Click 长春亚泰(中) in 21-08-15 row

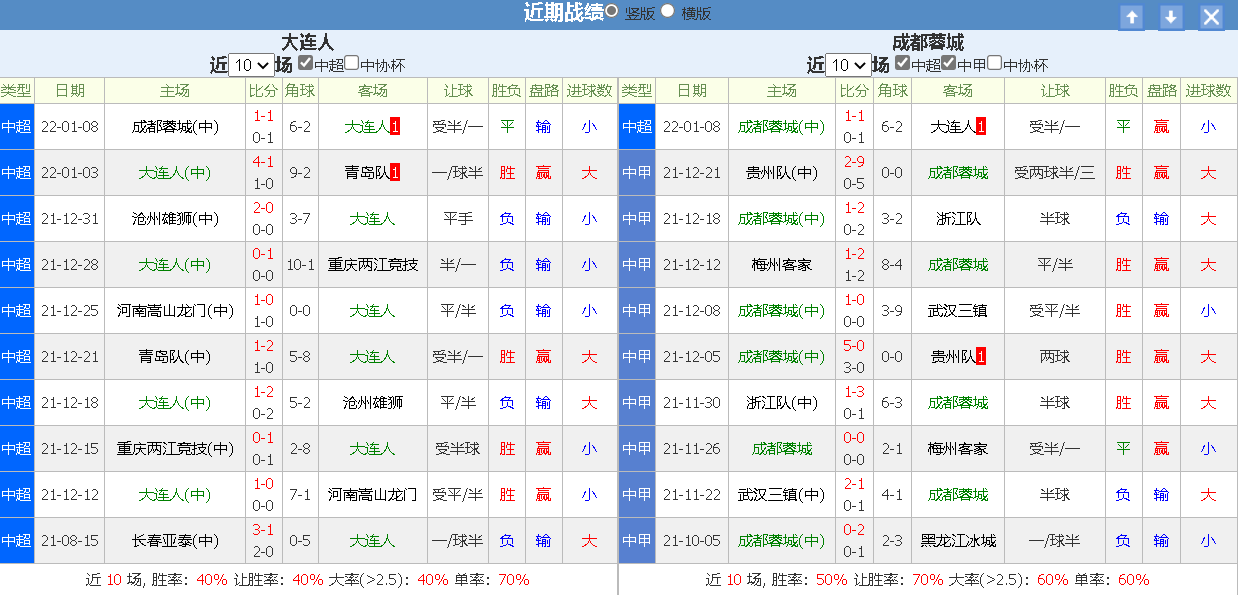[175, 541]
